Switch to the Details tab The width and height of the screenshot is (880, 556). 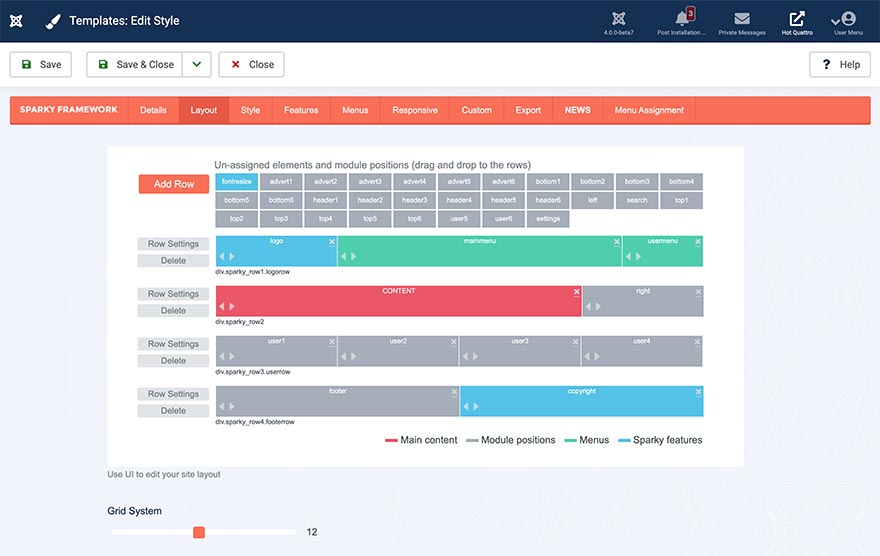click(153, 110)
